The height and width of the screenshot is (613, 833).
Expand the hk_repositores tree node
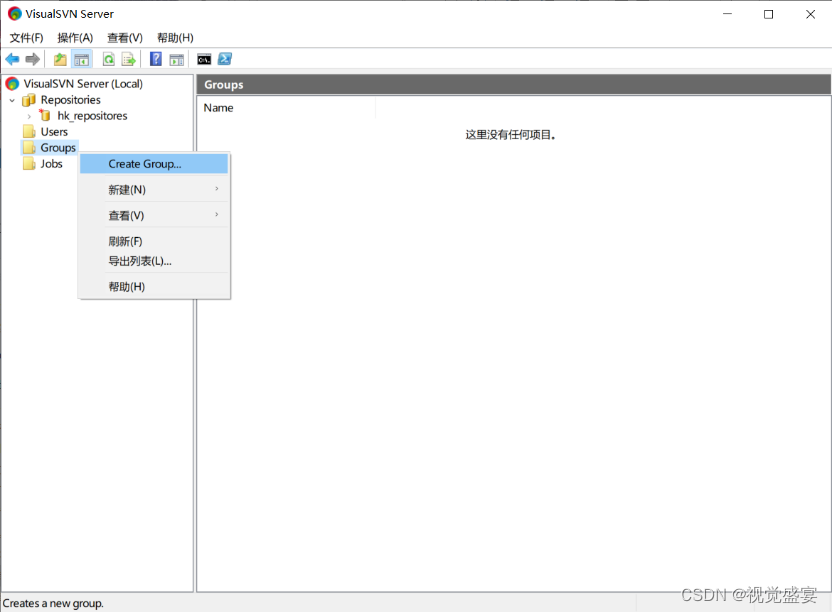[x=29, y=116]
